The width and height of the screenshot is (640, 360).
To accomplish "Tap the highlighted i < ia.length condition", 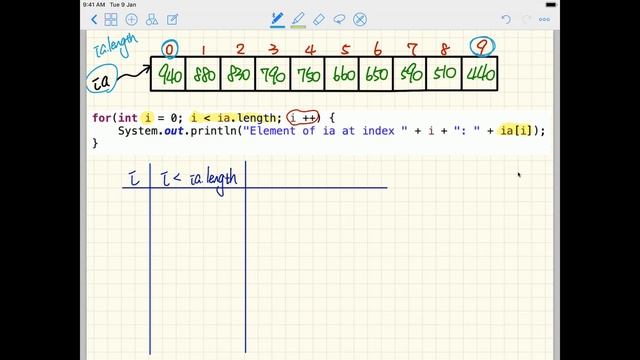I will tap(233, 118).
